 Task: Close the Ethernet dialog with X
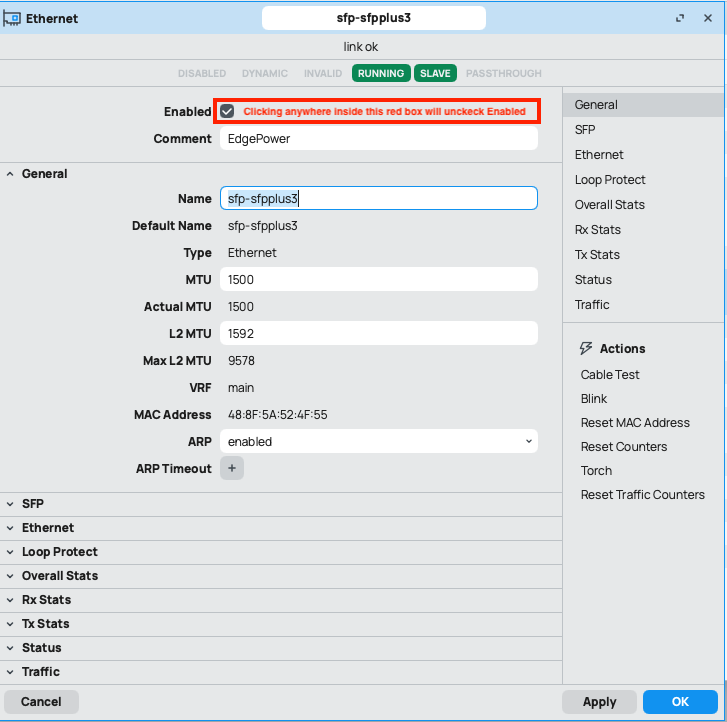[708, 18]
